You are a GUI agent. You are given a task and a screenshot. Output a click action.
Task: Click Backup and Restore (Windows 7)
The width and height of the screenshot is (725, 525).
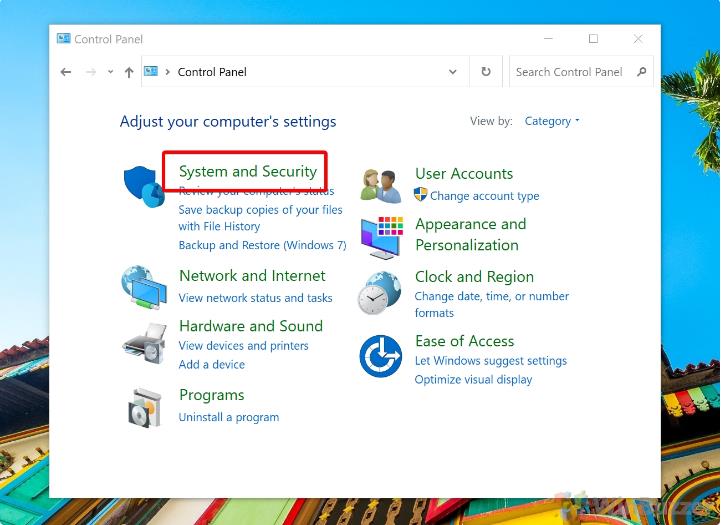coord(262,245)
